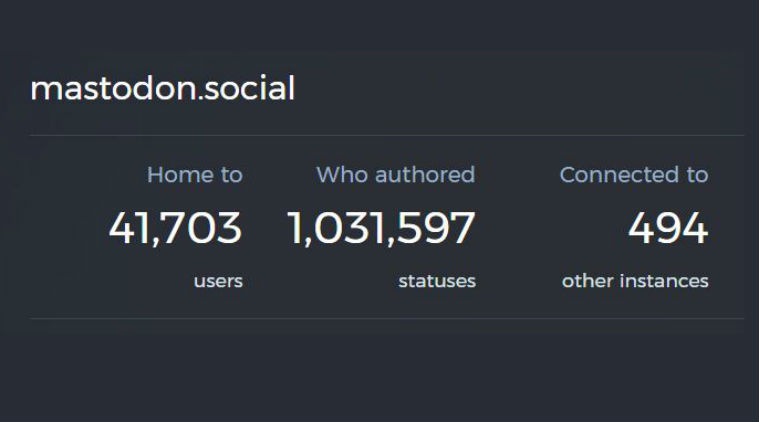Click the 'users' caption text
Viewport: 759px width, 422px height.
coord(218,281)
